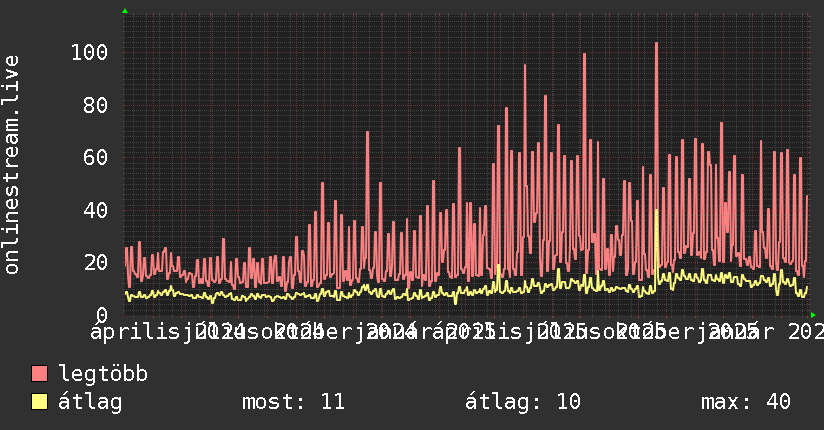
Task: Select the átlag legend label beside yellow swatch
Action: click(90, 402)
